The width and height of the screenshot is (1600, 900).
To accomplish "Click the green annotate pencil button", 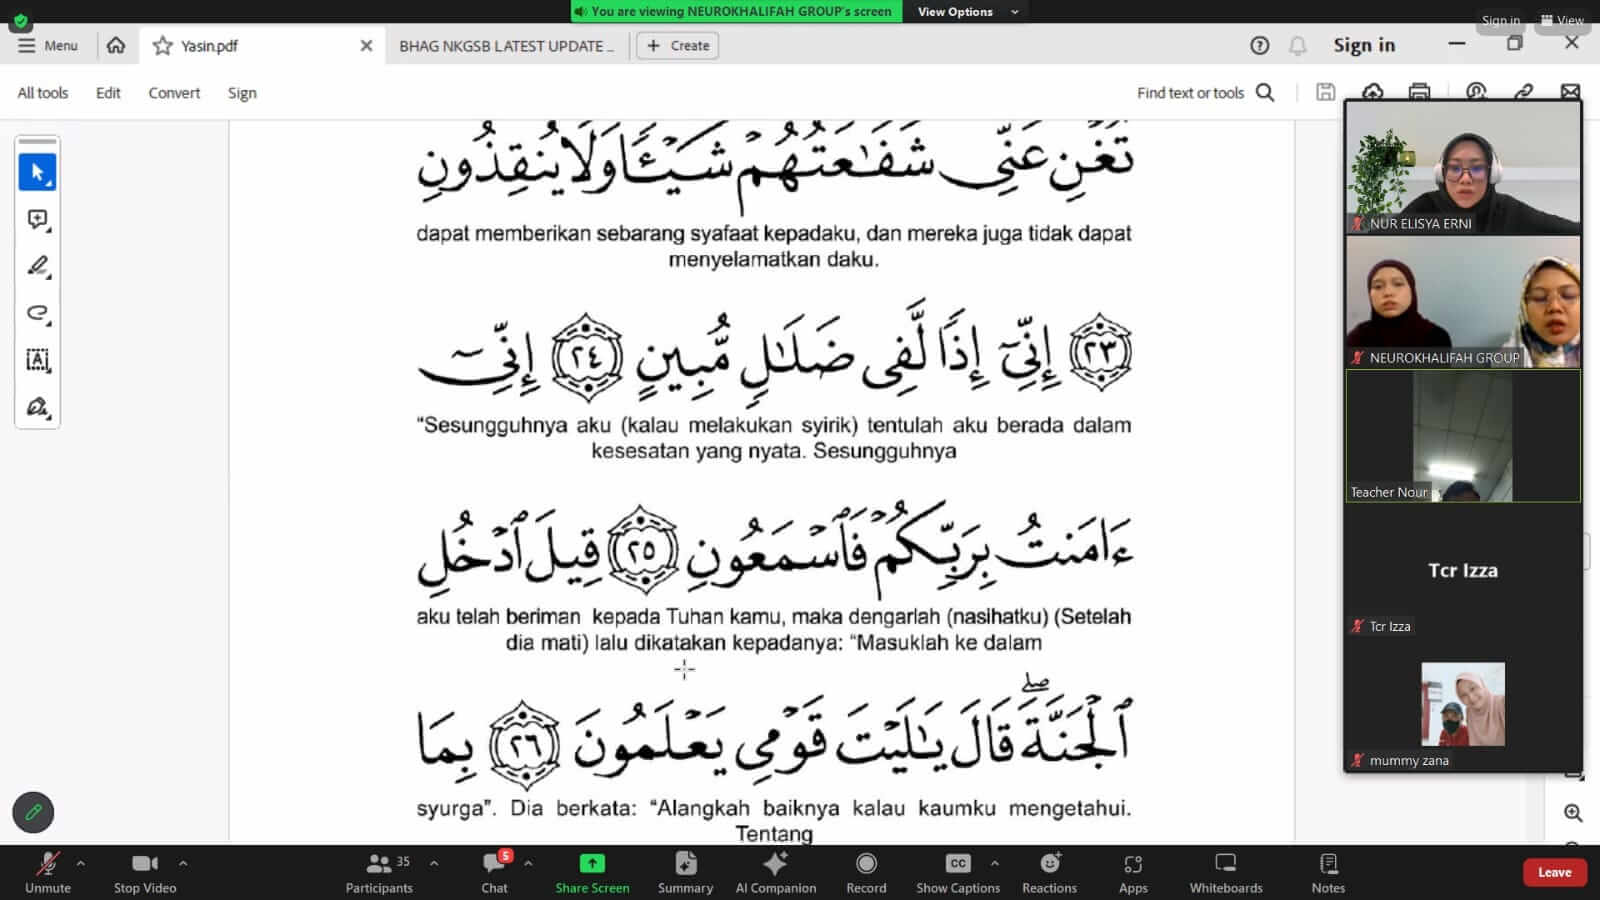I will click(33, 812).
